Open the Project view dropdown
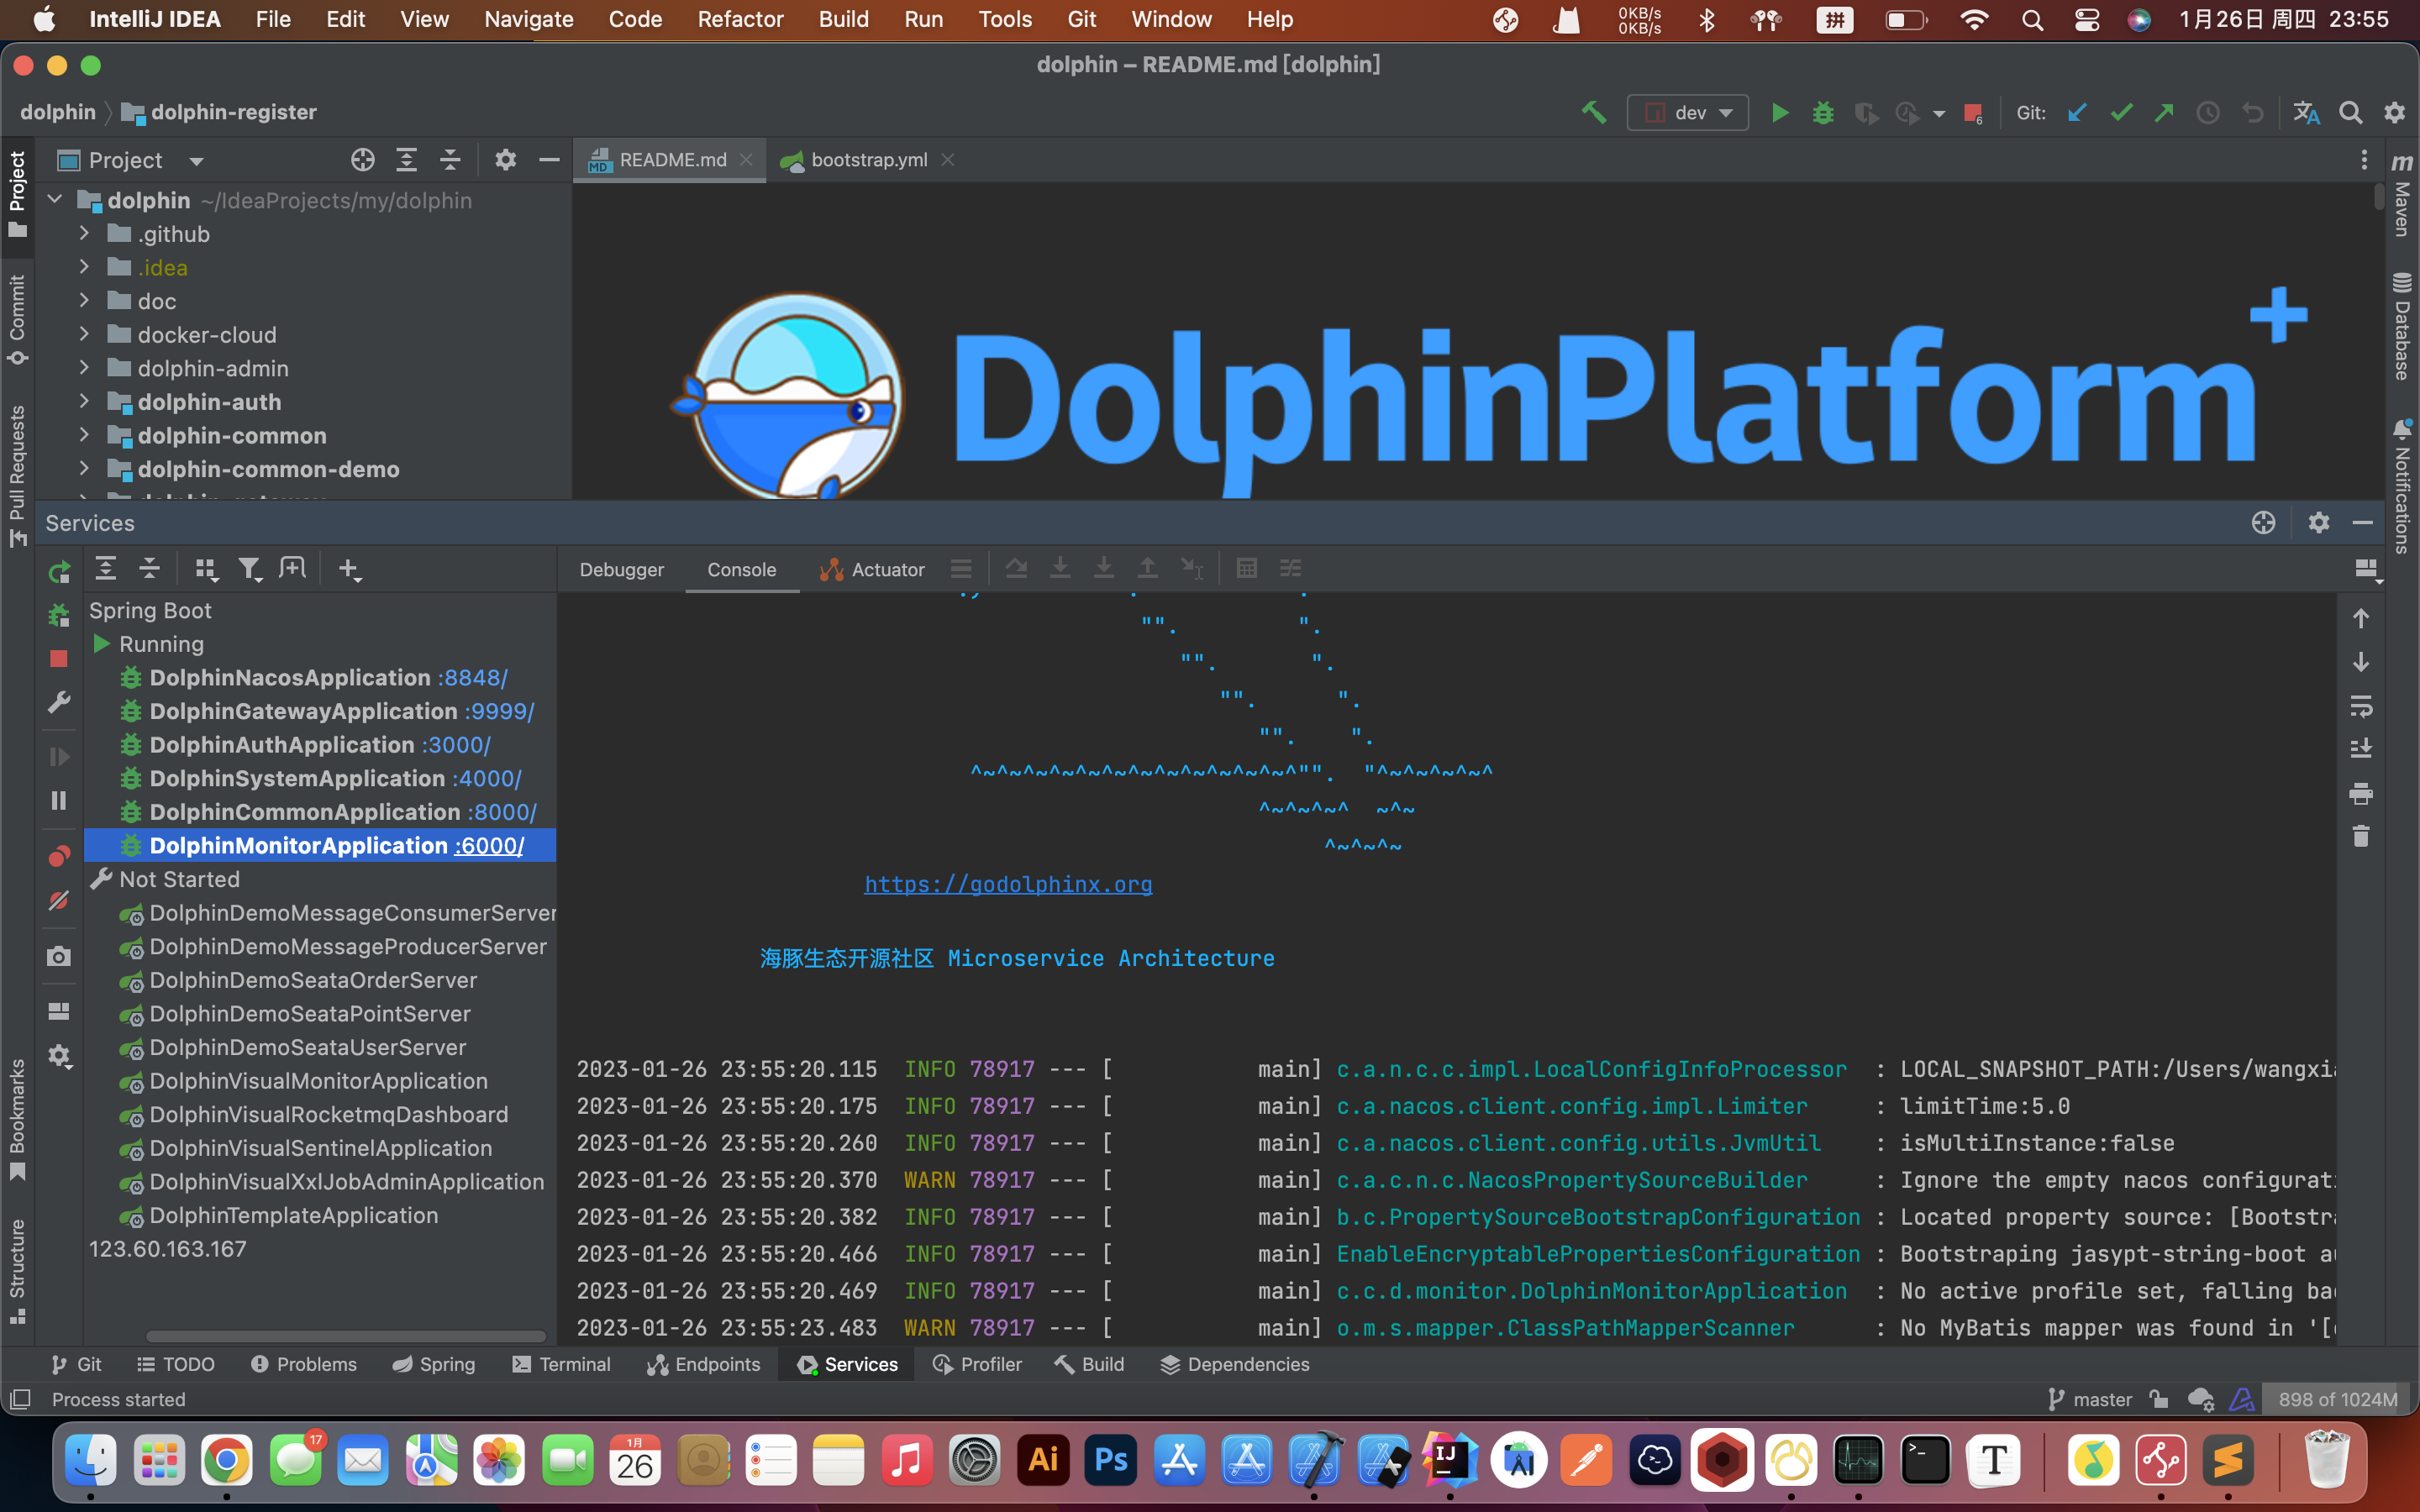2420x1512 pixels. click(x=196, y=161)
